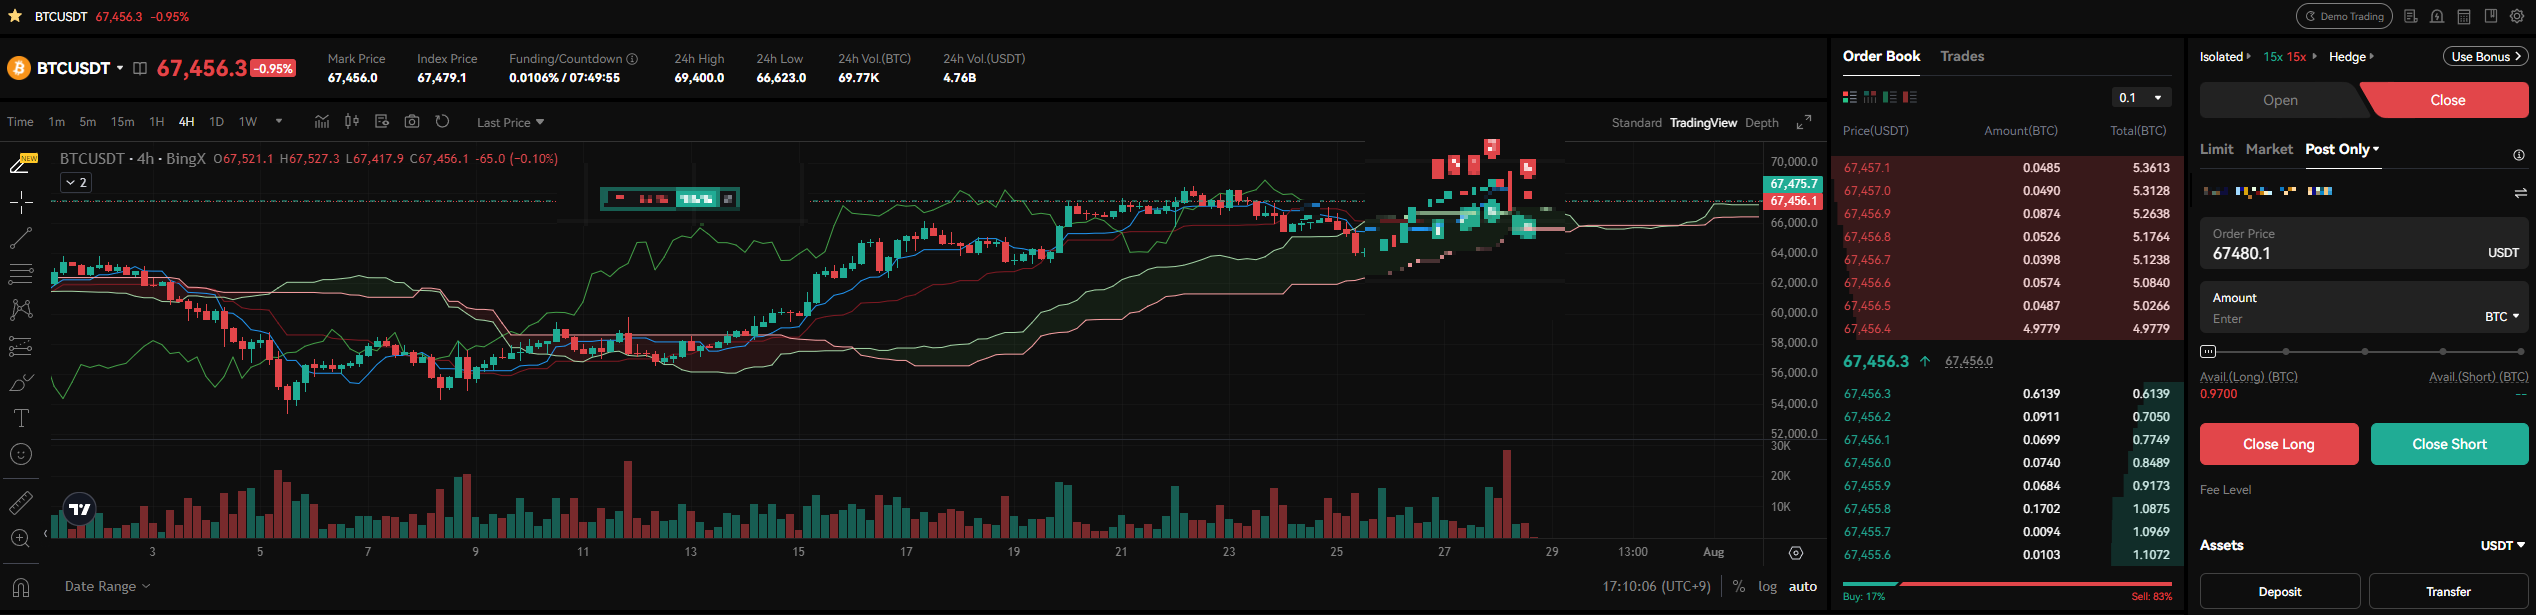This screenshot has height=615, width=2536.
Task: Select the 1m timeframe
Action: point(57,122)
